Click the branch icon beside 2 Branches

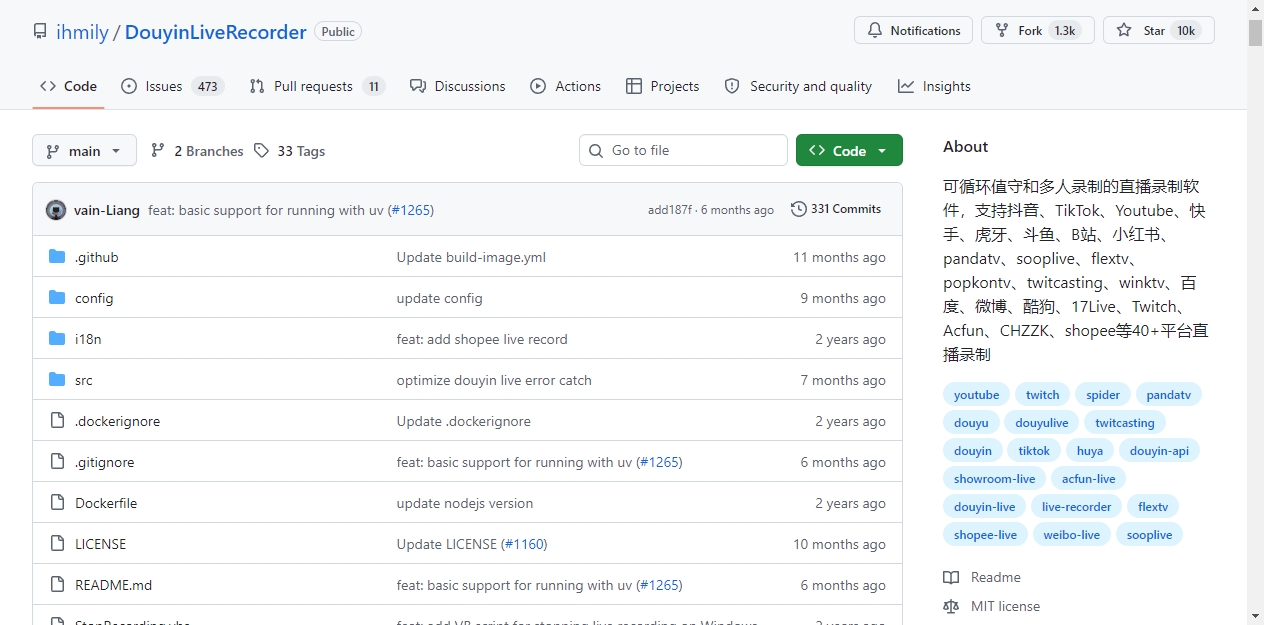[158, 150]
